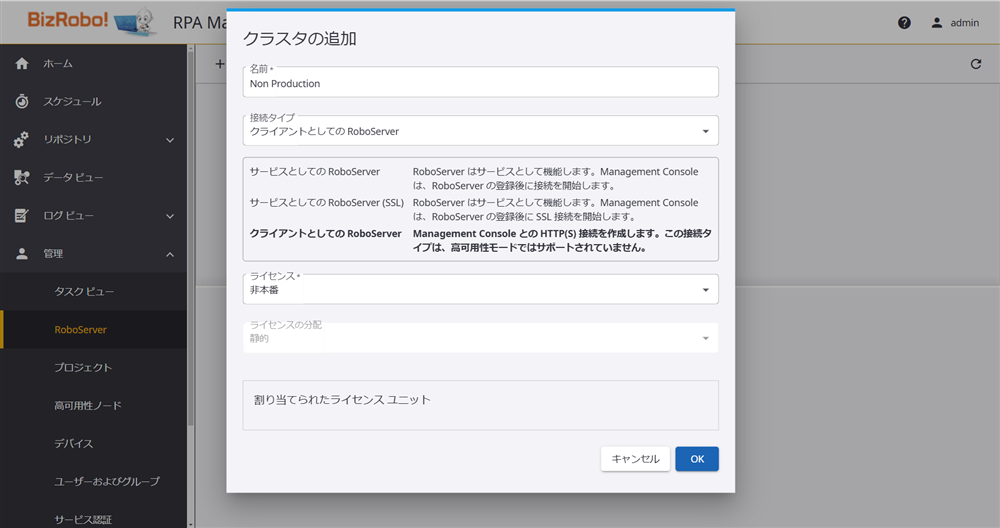This screenshot has height=528, width=1000.
Task: Click the キャンセル button
Action: [x=635, y=459]
